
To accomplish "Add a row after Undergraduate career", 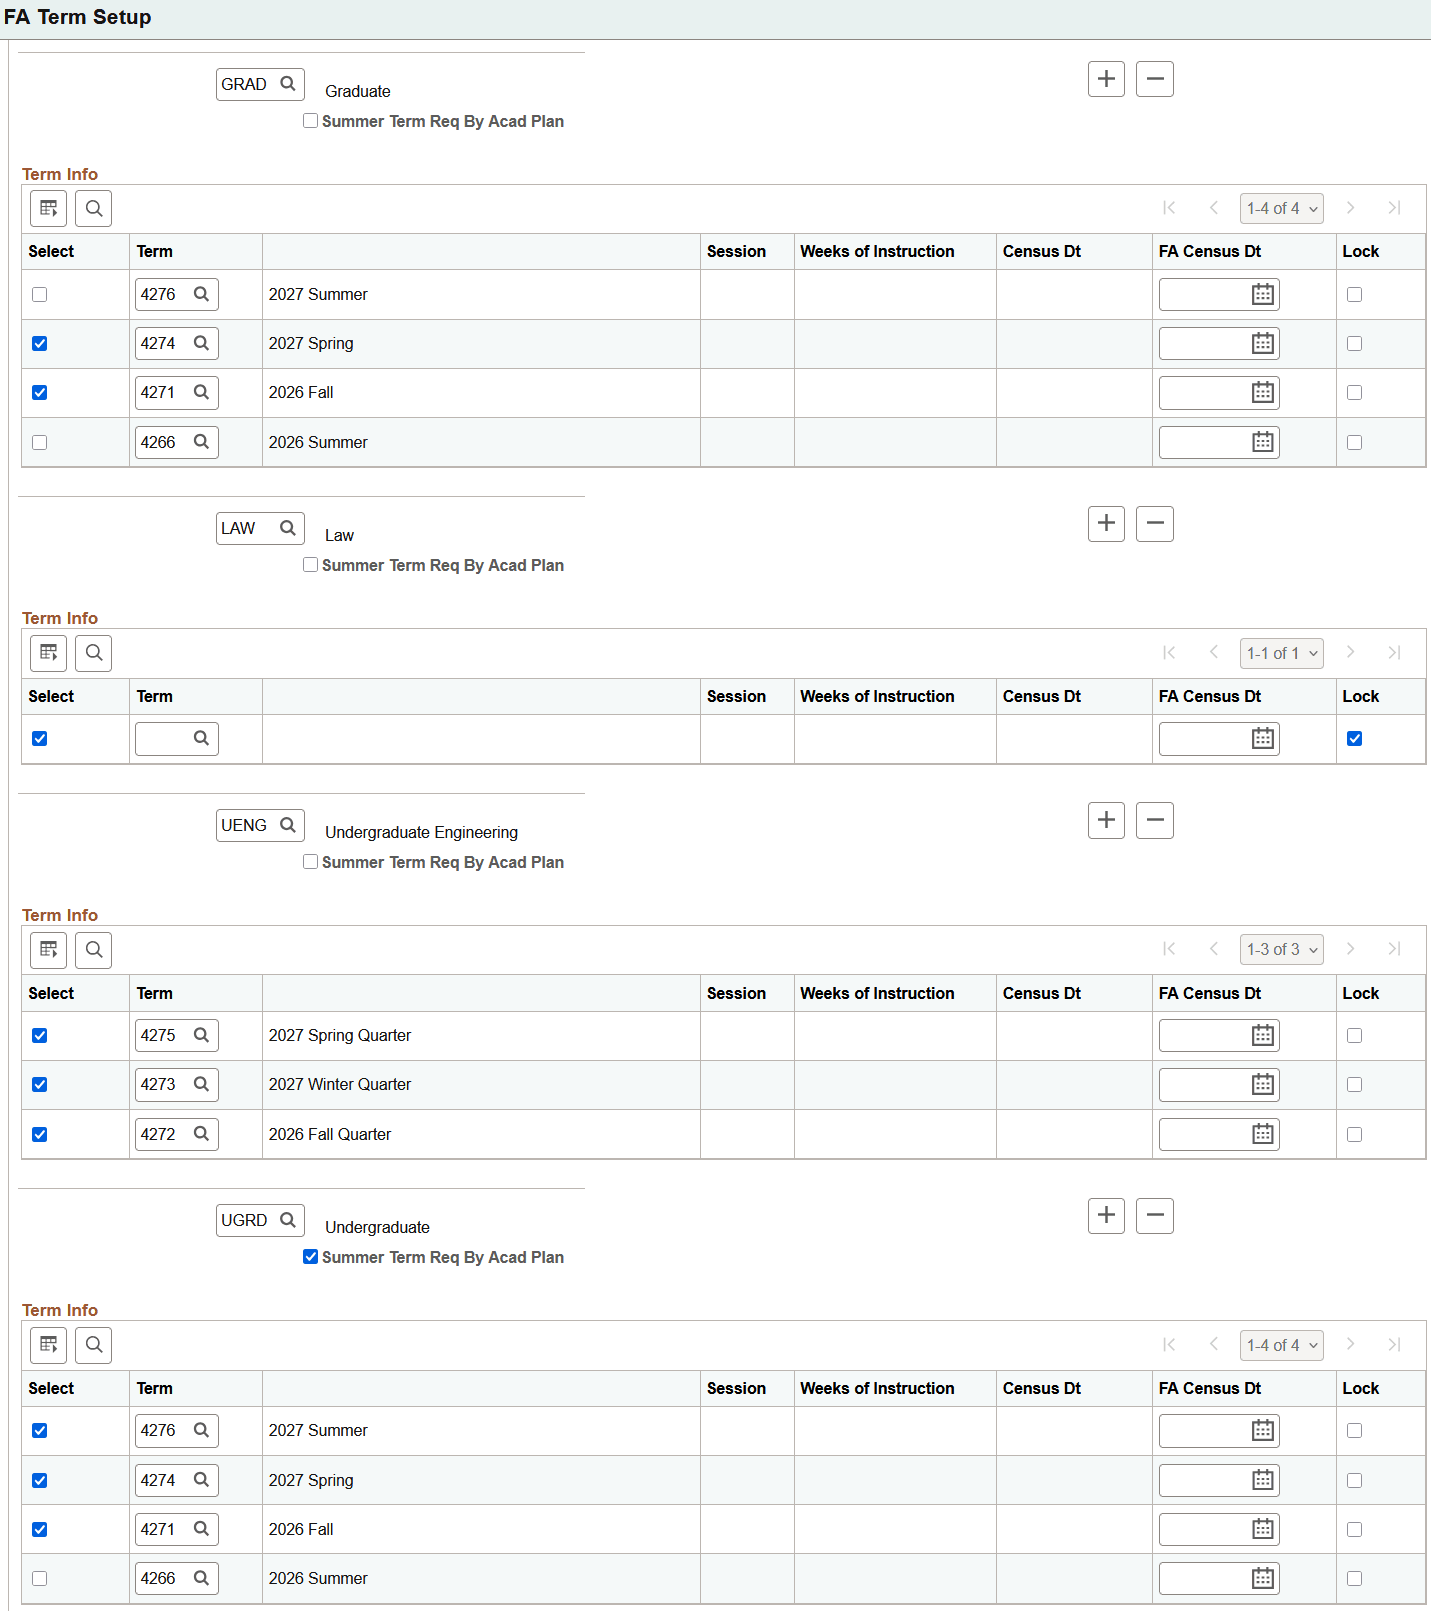I will (1106, 1215).
